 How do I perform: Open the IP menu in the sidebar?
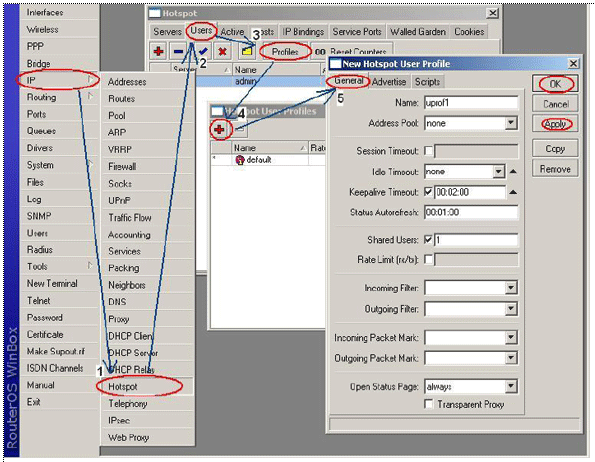[58, 80]
